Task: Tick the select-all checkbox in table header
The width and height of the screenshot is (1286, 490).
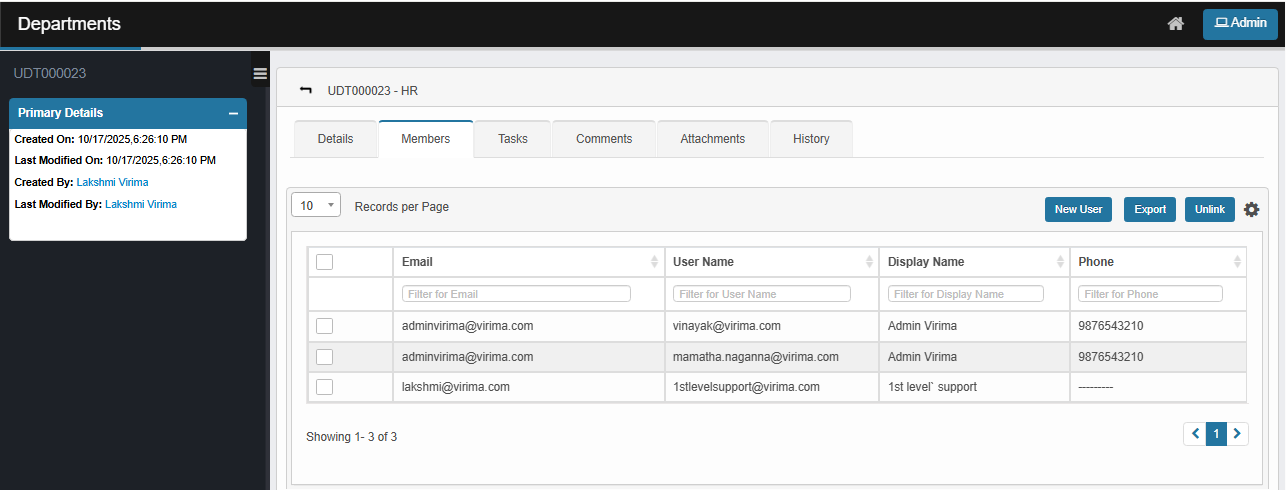Action: (324, 262)
